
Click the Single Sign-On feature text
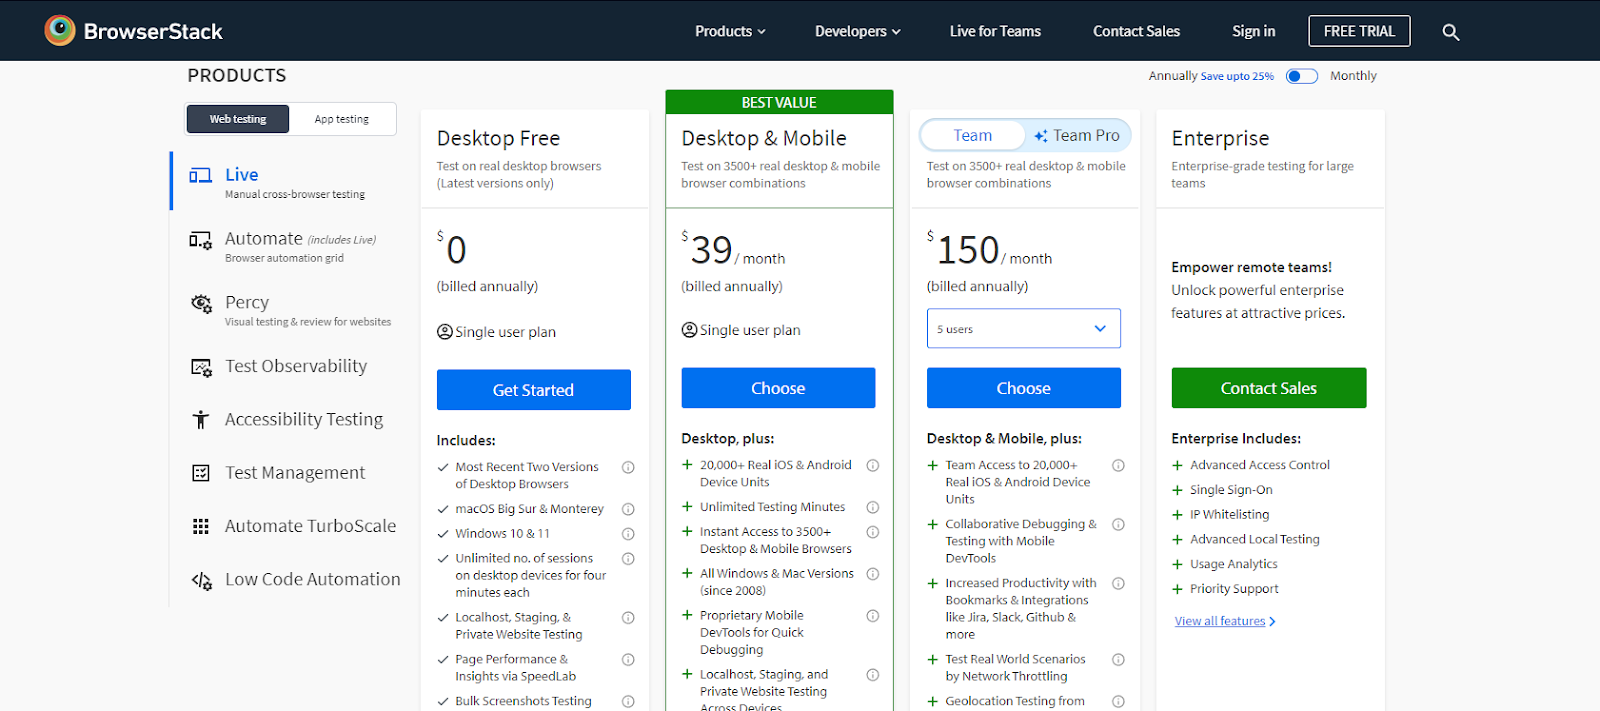click(1231, 490)
